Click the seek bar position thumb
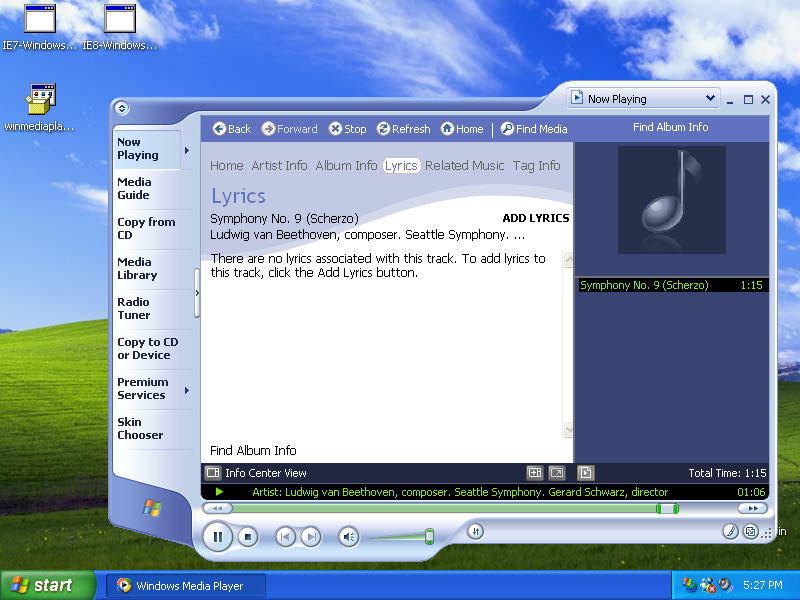Image resolution: width=800 pixels, height=600 pixels. 667,508
